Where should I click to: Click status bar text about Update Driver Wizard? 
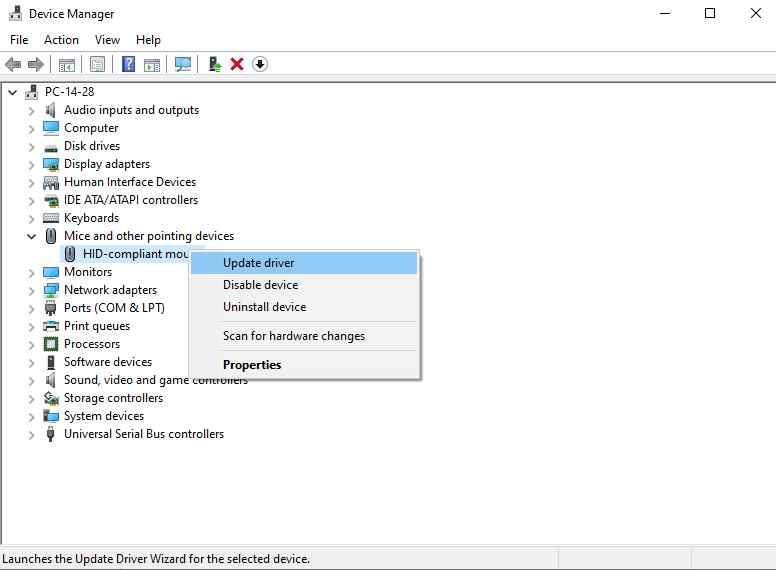(156, 559)
